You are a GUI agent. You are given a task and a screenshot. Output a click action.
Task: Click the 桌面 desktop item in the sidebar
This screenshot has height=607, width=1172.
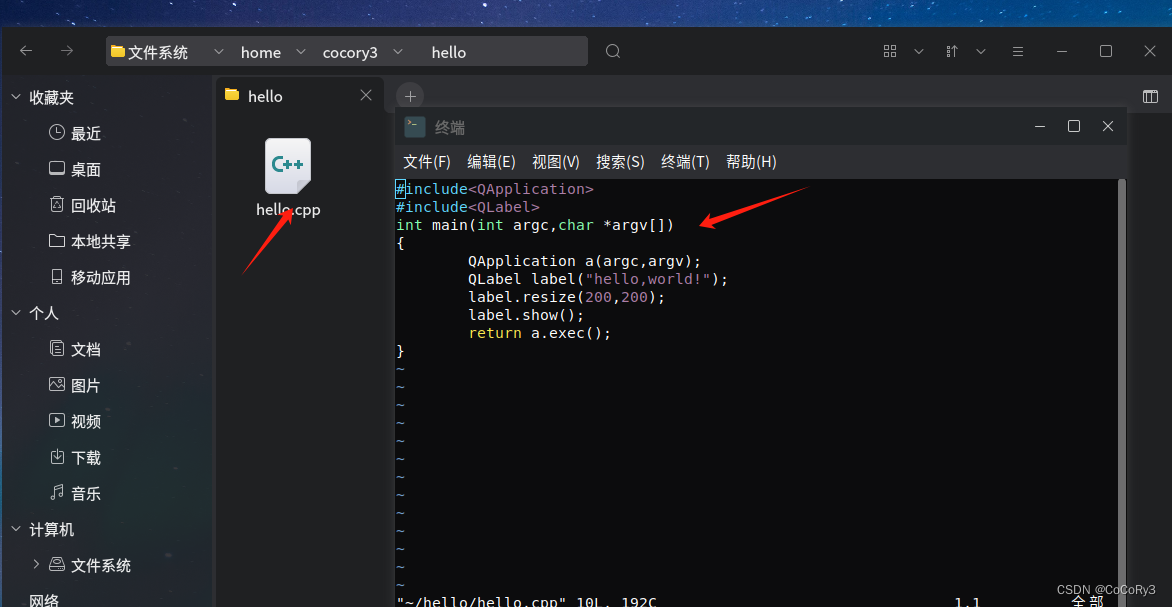pyautogui.click(x=84, y=169)
